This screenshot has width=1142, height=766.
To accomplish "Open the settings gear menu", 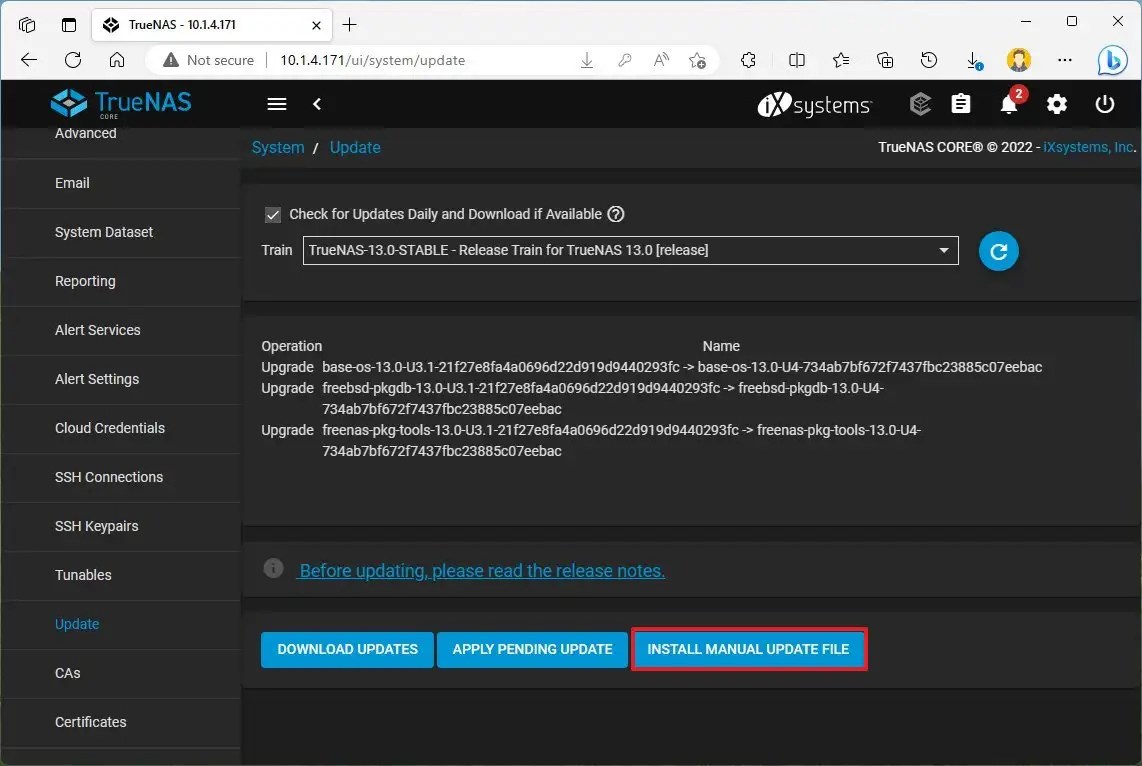I will 1057,104.
